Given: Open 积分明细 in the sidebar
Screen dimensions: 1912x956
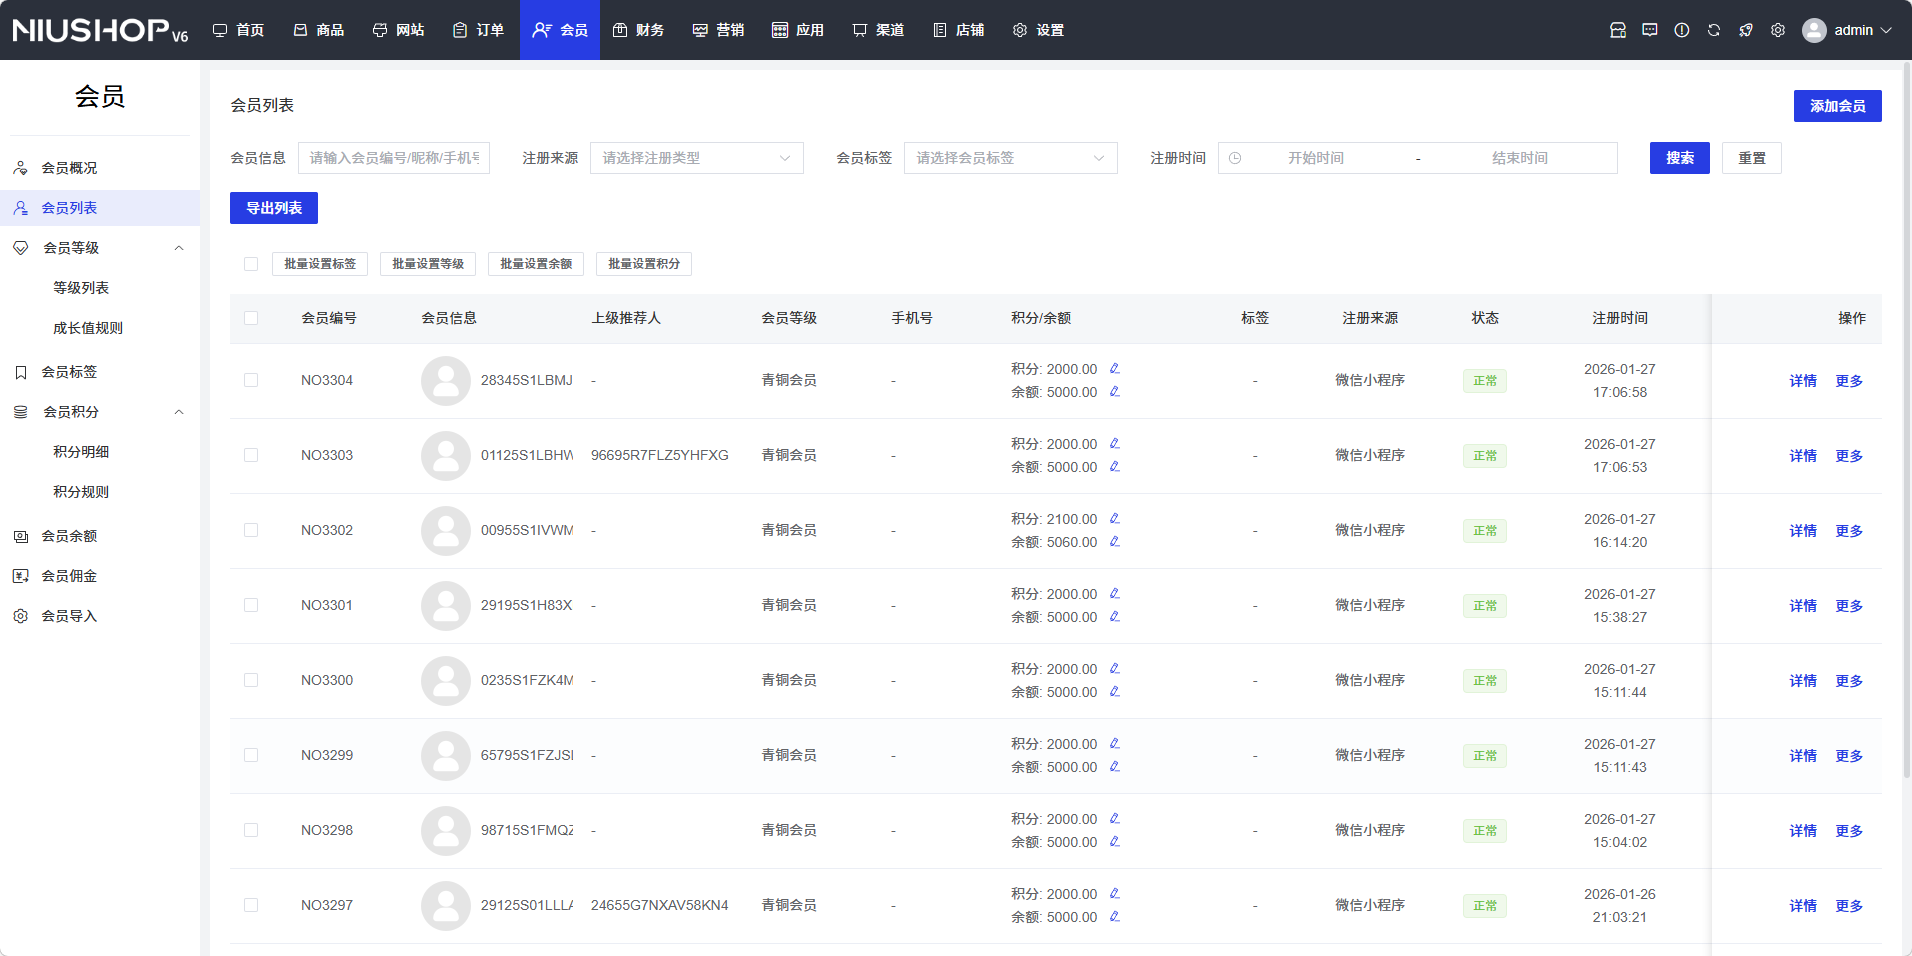Looking at the screenshot, I should [81, 452].
